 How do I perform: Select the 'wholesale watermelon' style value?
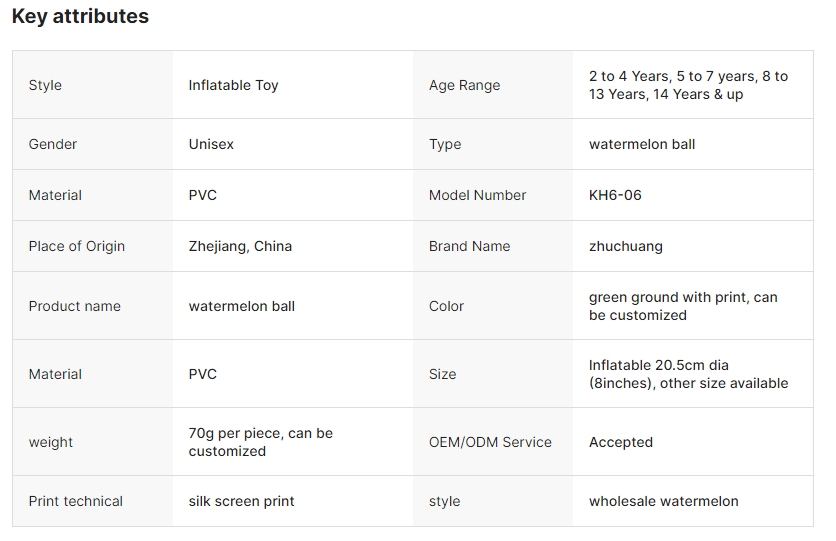[x=663, y=501]
